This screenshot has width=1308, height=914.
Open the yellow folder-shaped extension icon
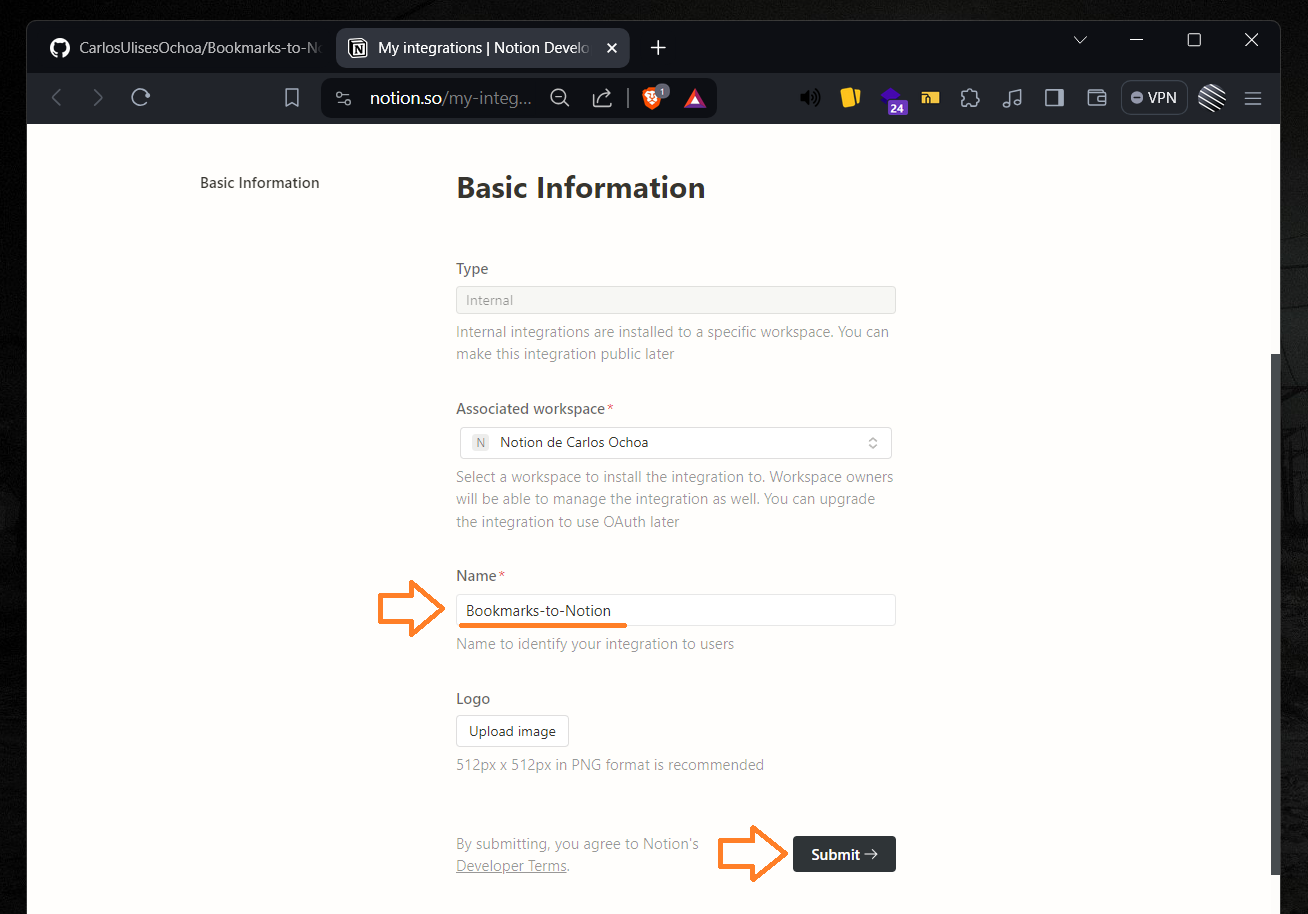coord(930,98)
